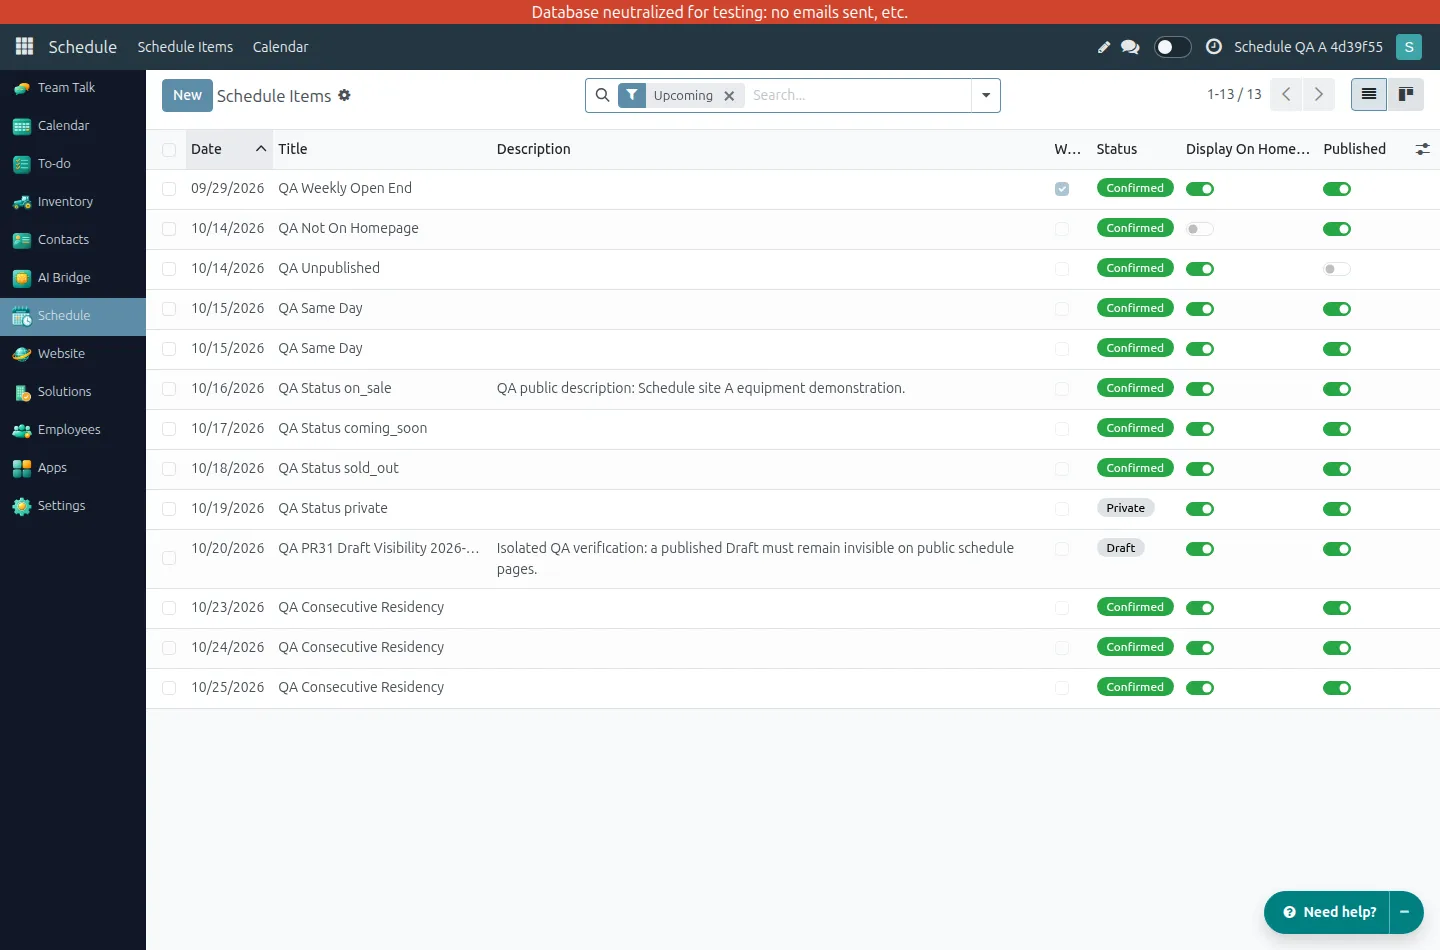Image resolution: width=1440 pixels, height=950 pixels.
Task: Open optional columns adjust icon
Action: pyautogui.click(x=1422, y=149)
